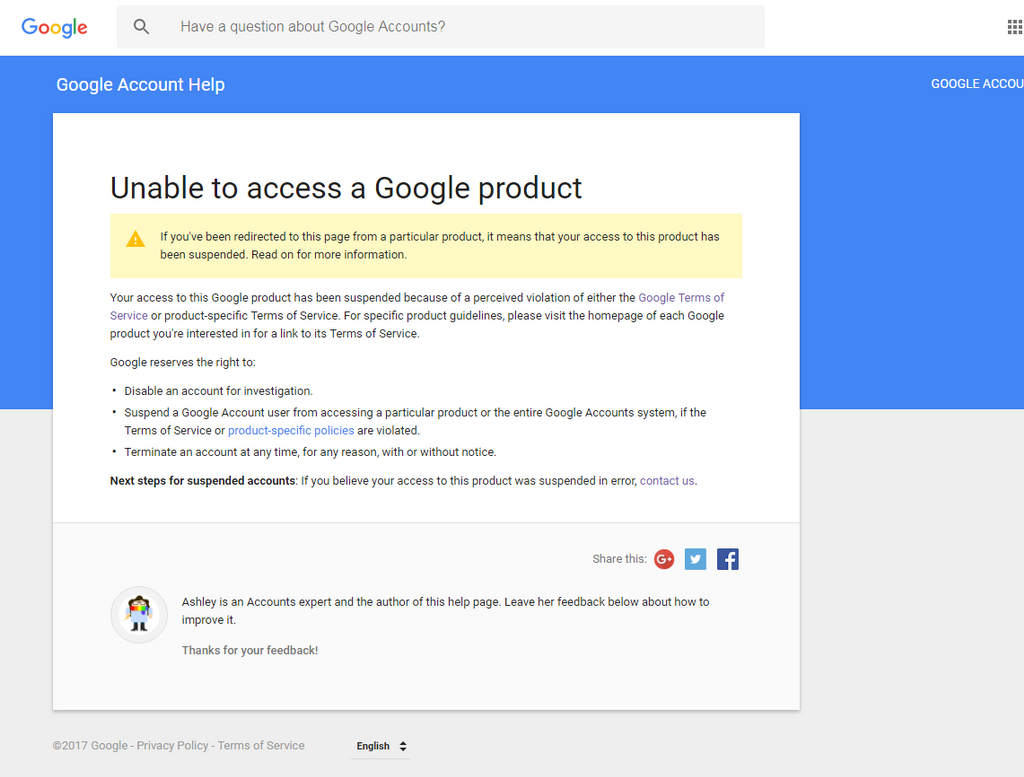Viewport: 1024px width, 777px height.
Task: Click Ashley's author avatar
Action: click(x=139, y=614)
